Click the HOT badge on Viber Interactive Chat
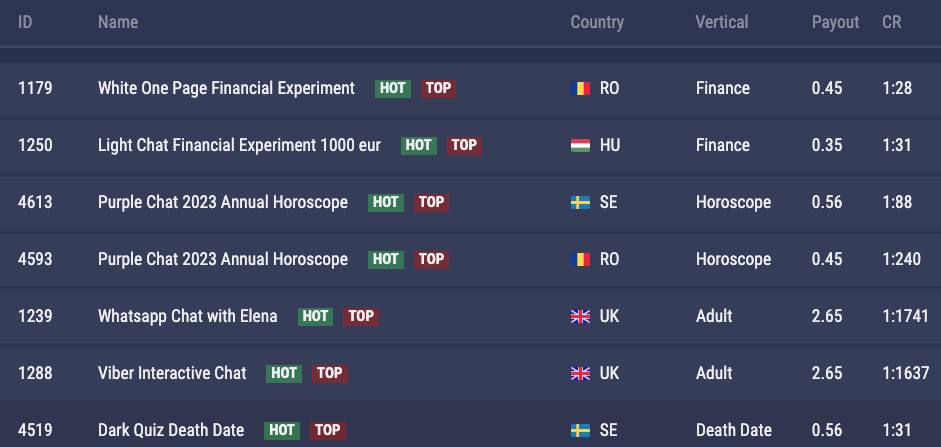 coord(283,373)
